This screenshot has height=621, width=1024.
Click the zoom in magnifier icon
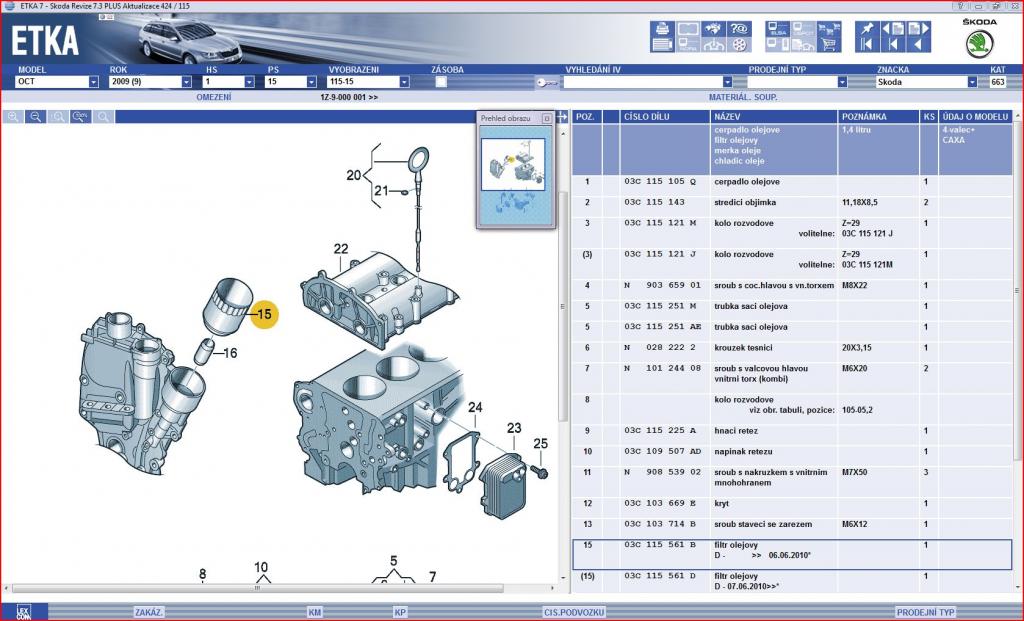(13, 117)
